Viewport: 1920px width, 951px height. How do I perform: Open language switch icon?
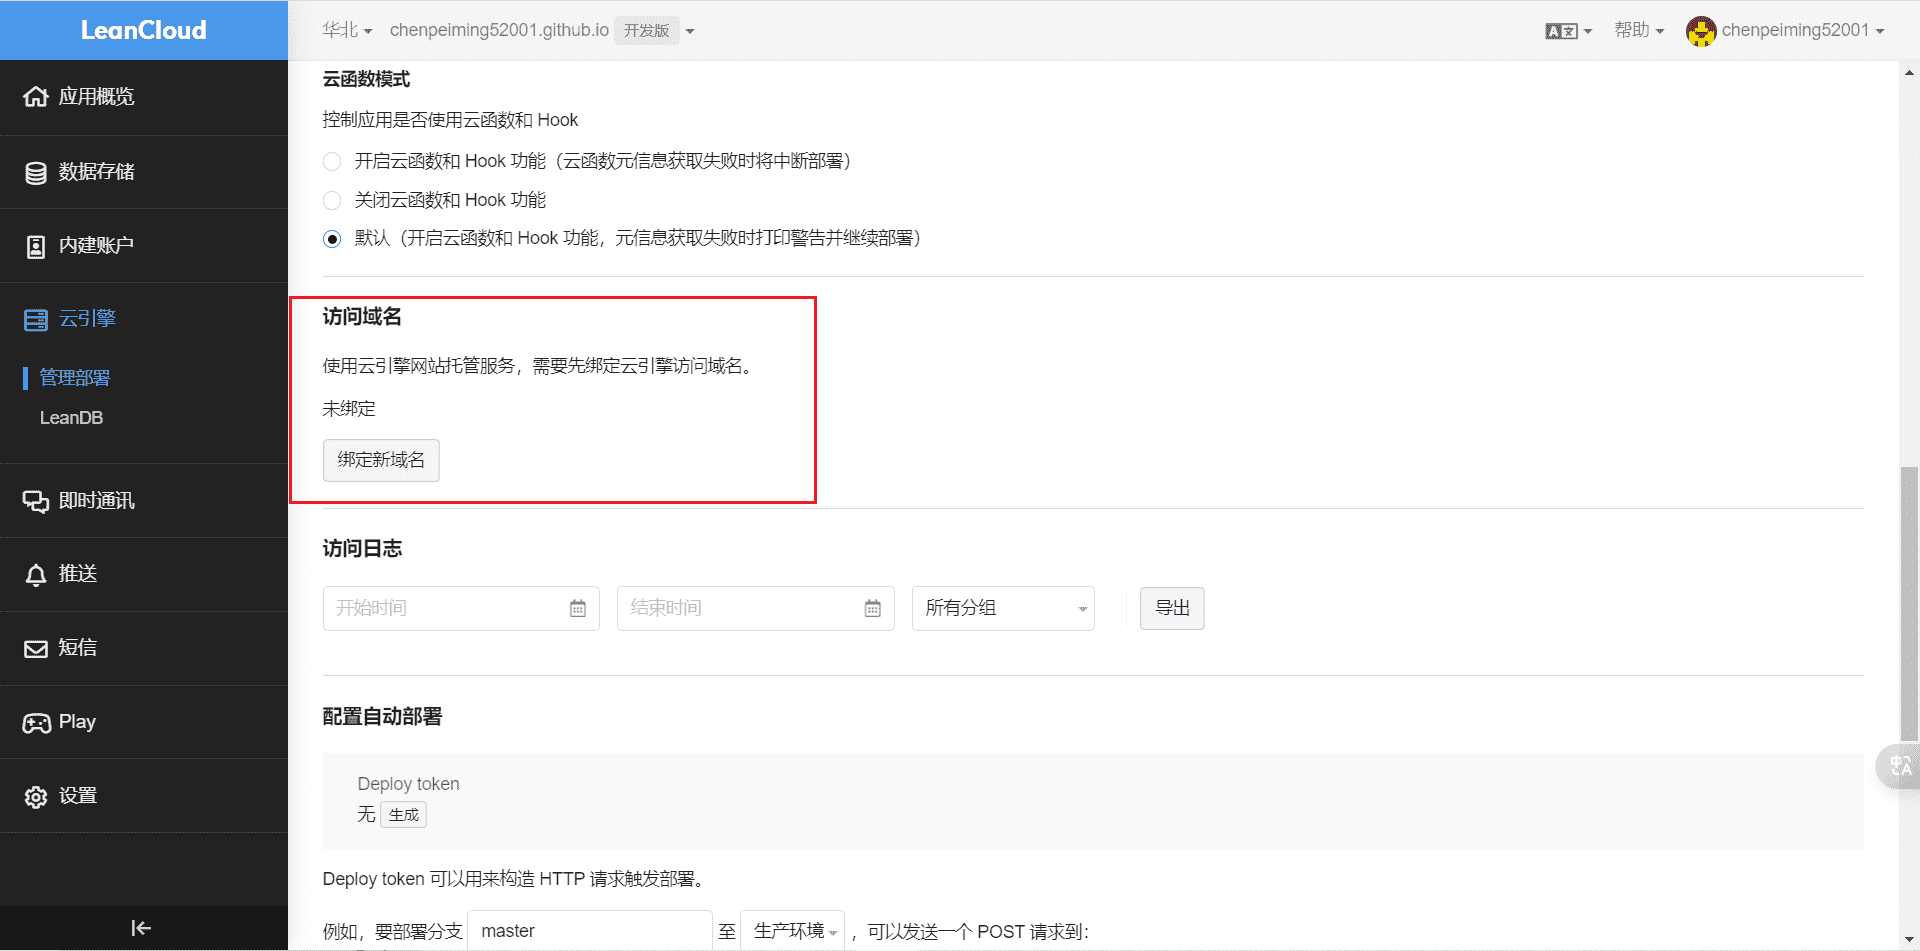pyautogui.click(x=1561, y=31)
